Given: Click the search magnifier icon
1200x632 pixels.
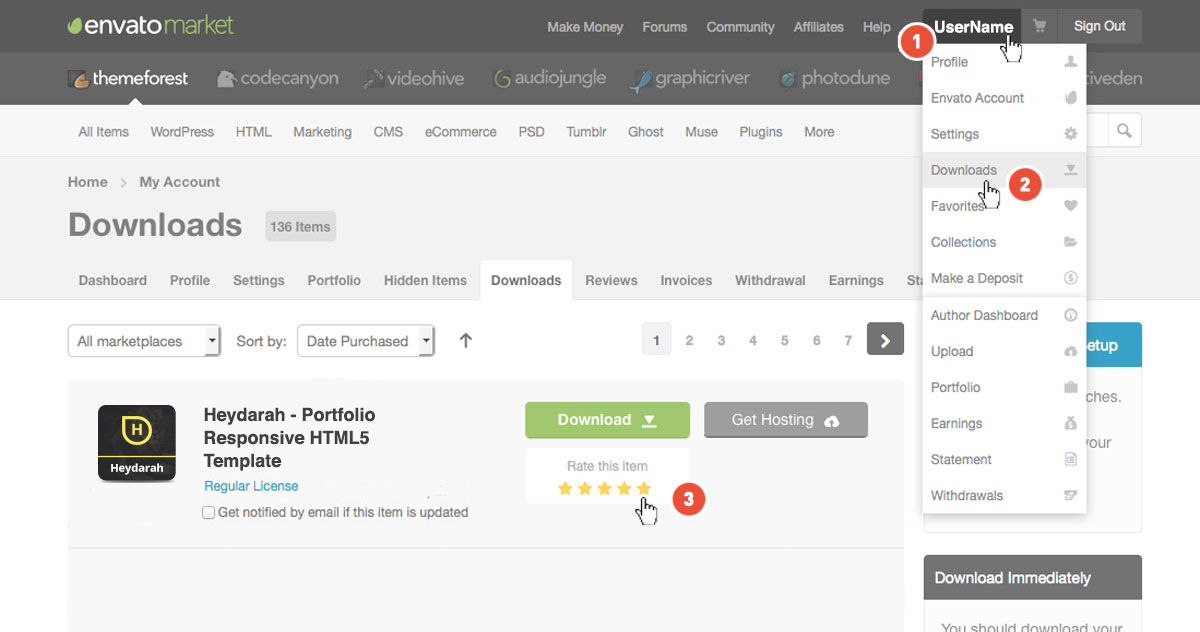Looking at the screenshot, I should click(1124, 131).
